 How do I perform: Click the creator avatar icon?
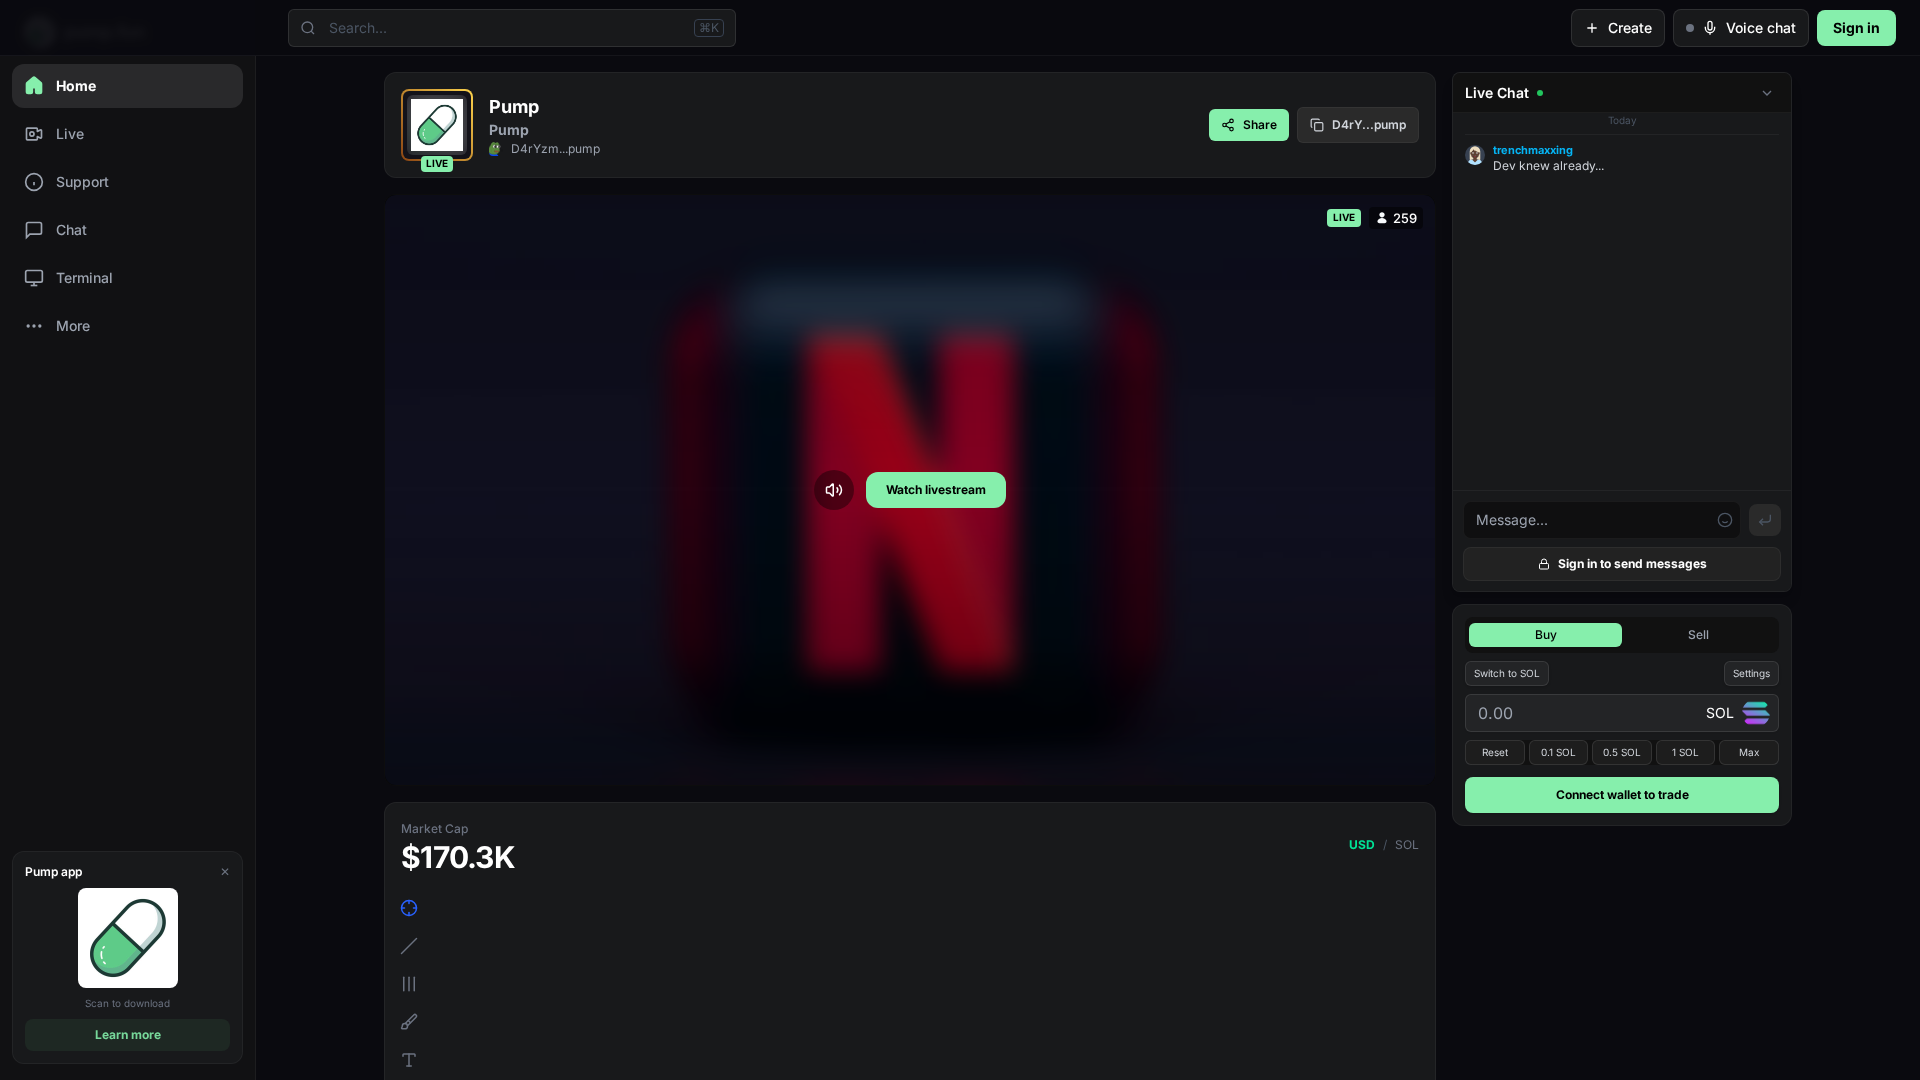495,149
